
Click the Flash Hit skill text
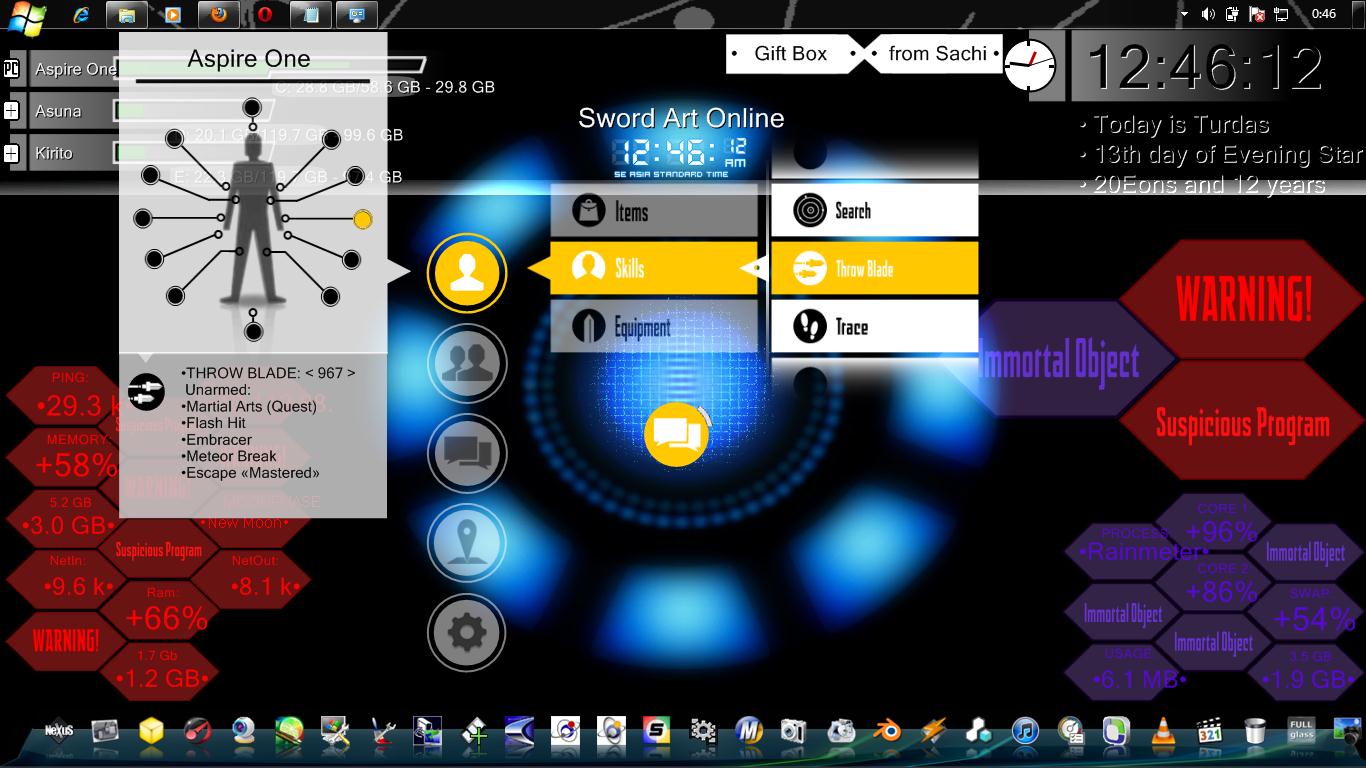coord(213,423)
